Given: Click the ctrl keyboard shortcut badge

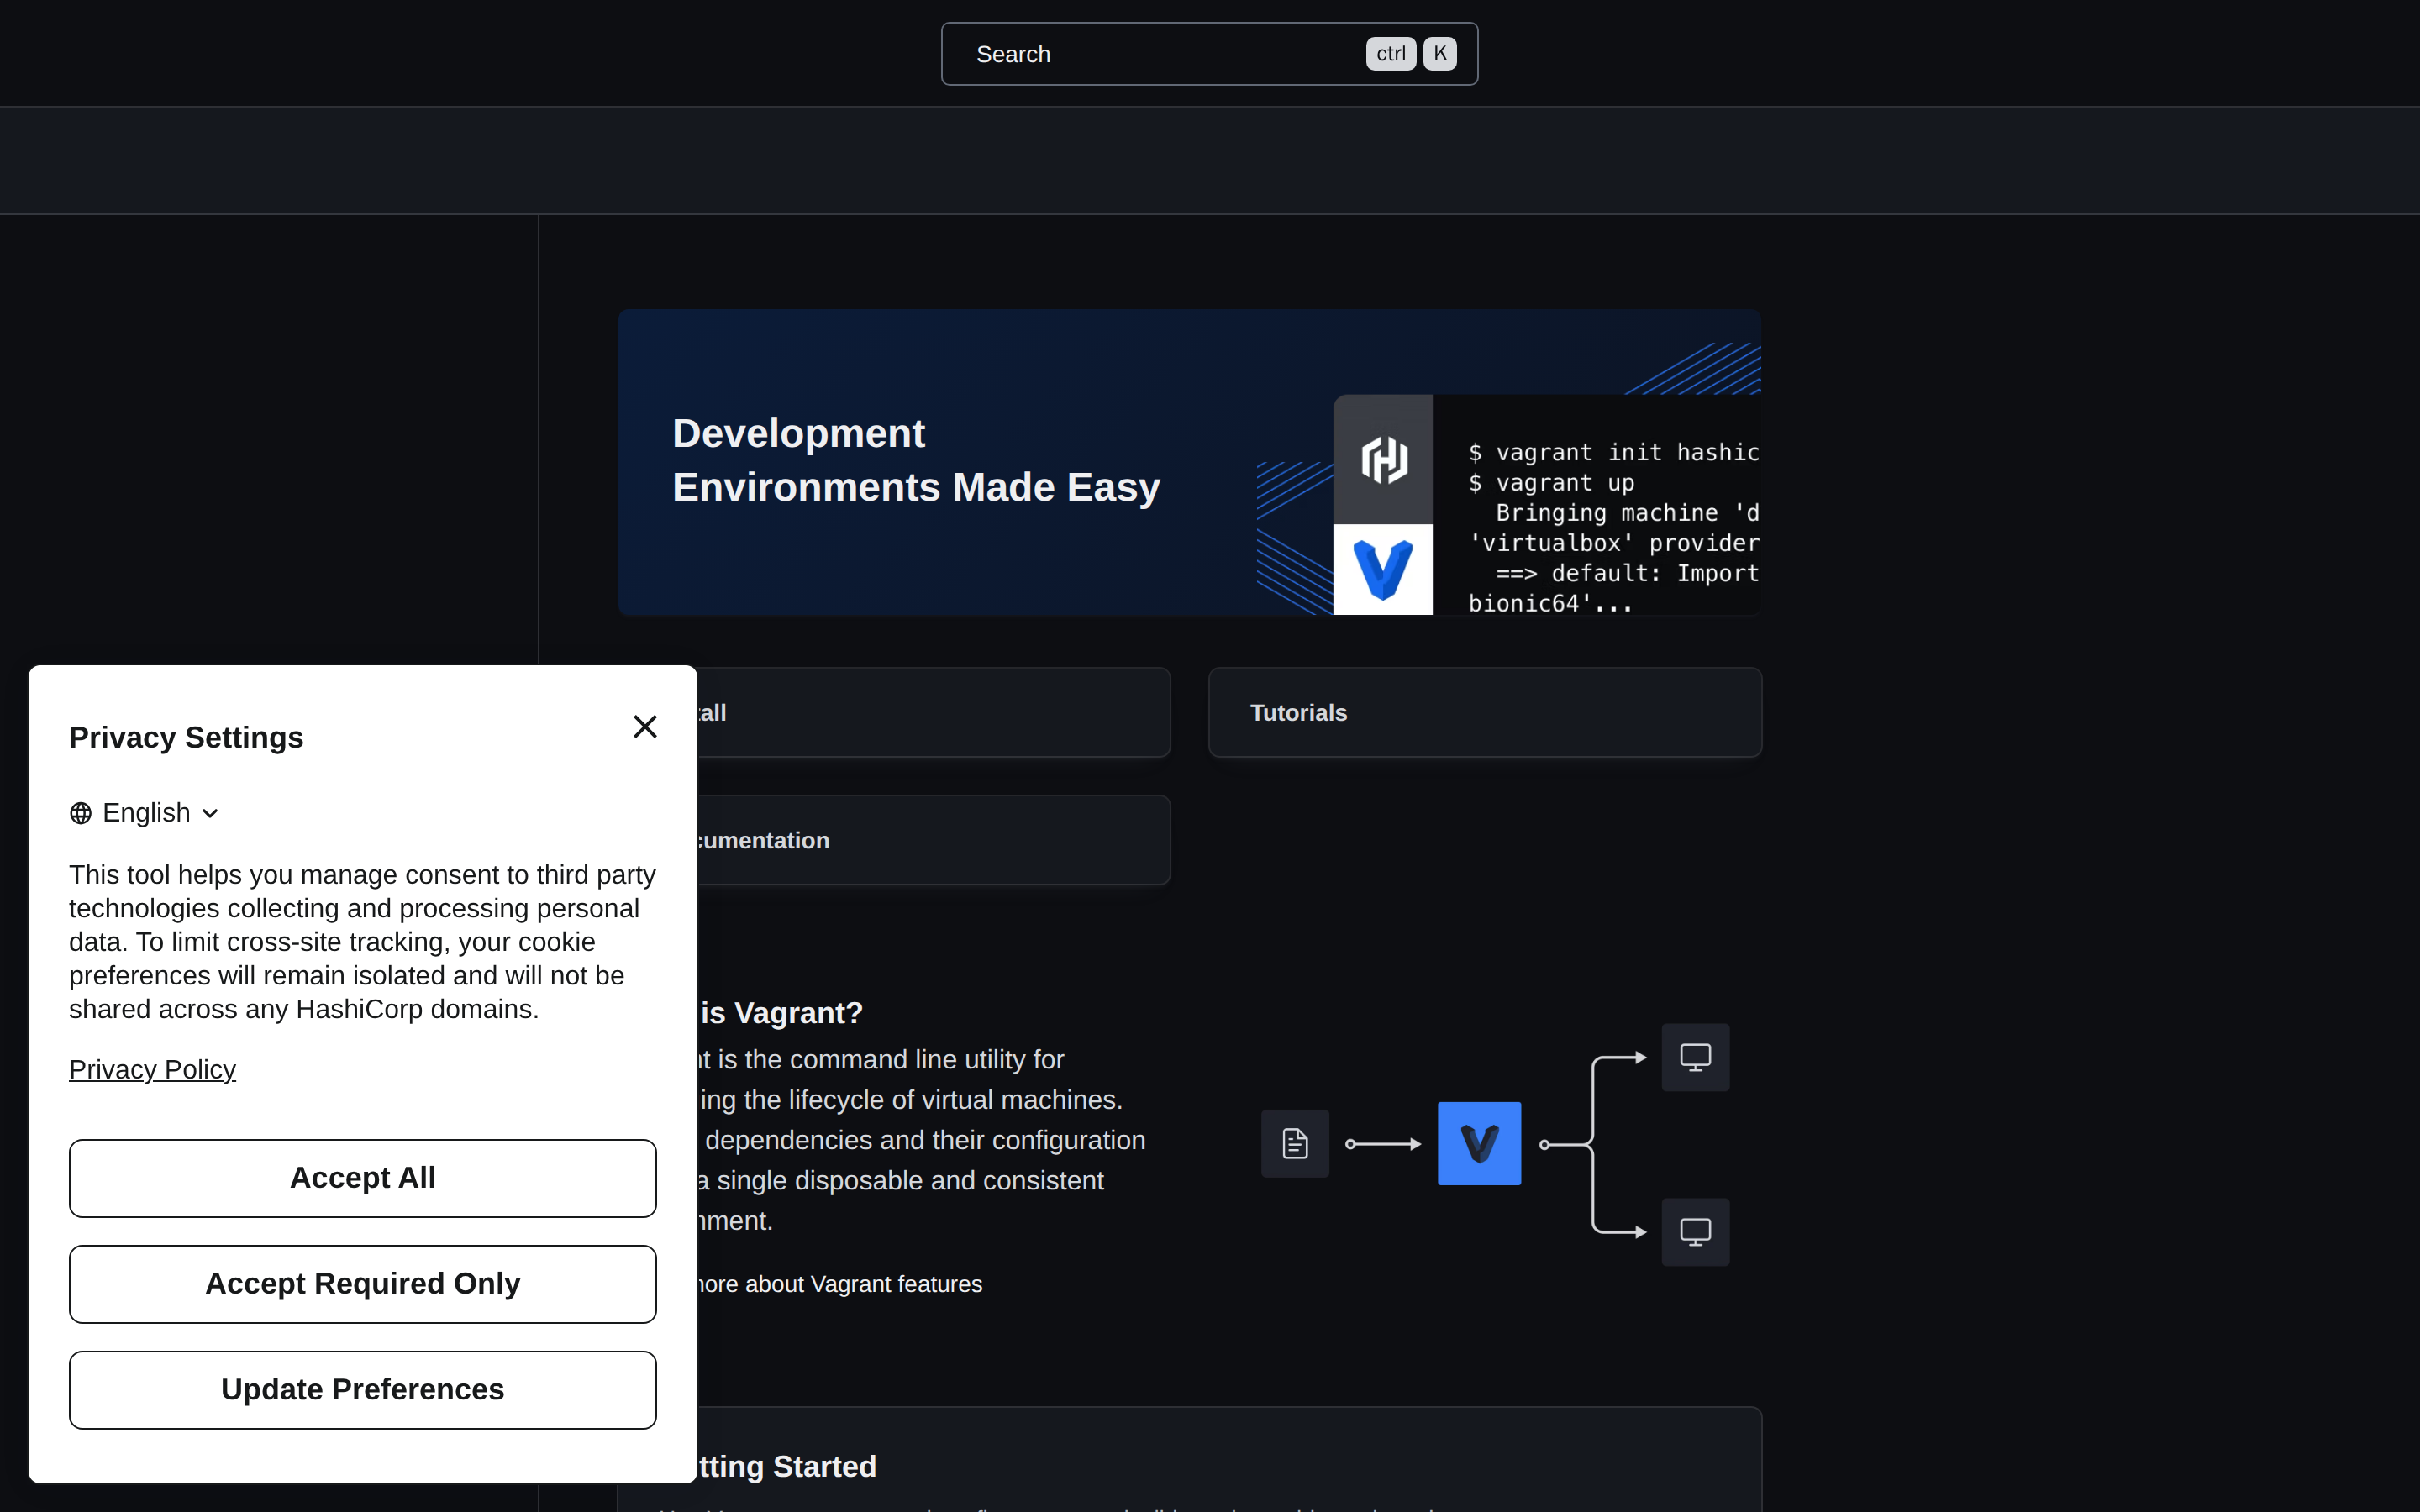Looking at the screenshot, I should coord(1391,54).
